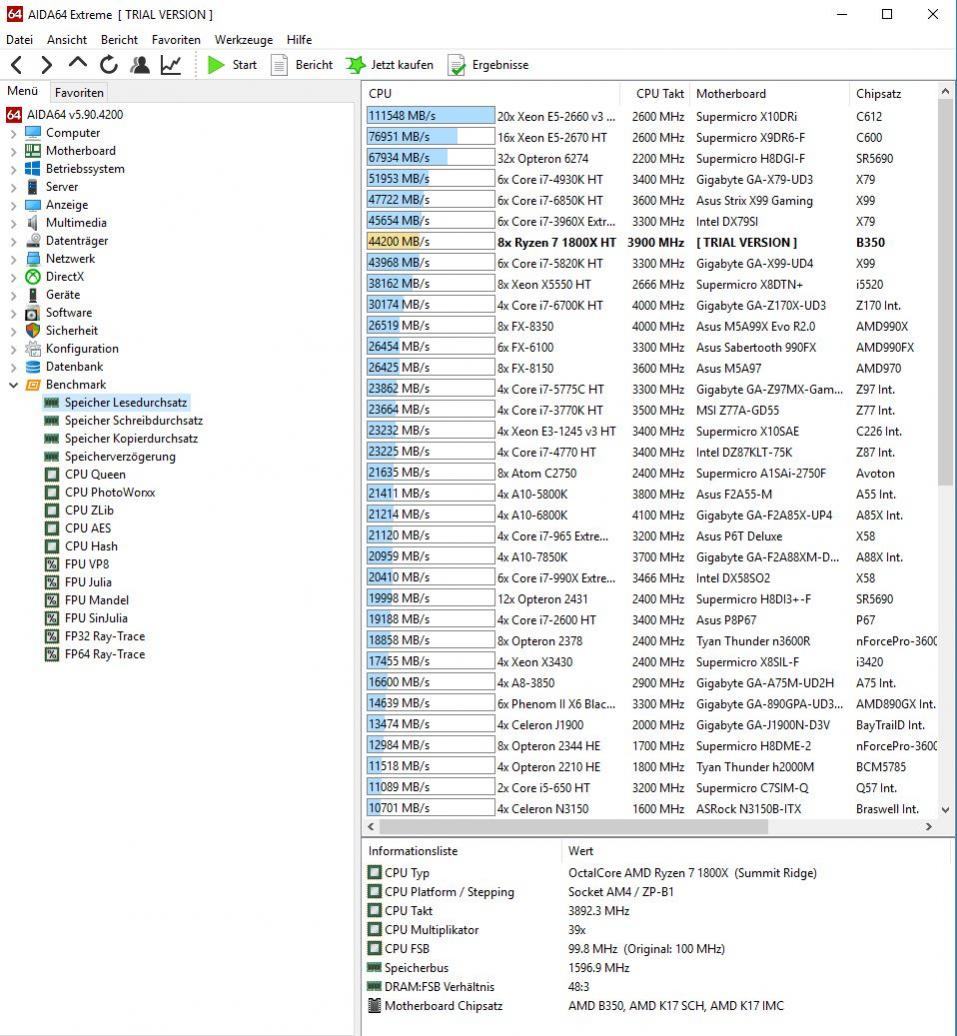Click the 76951 MB/s result bar

click(x=430, y=137)
